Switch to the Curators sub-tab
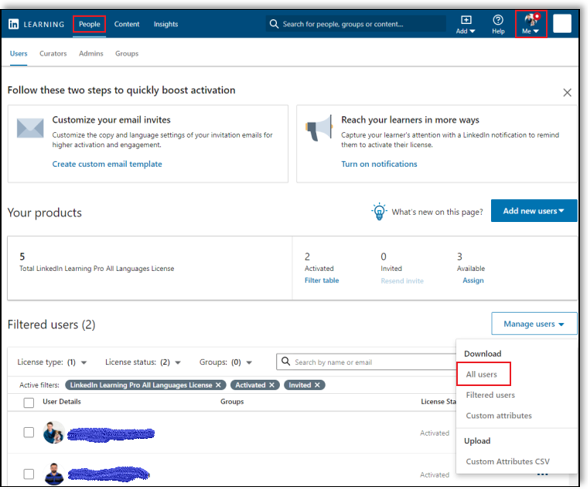 pyautogui.click(x=53, y=54)
